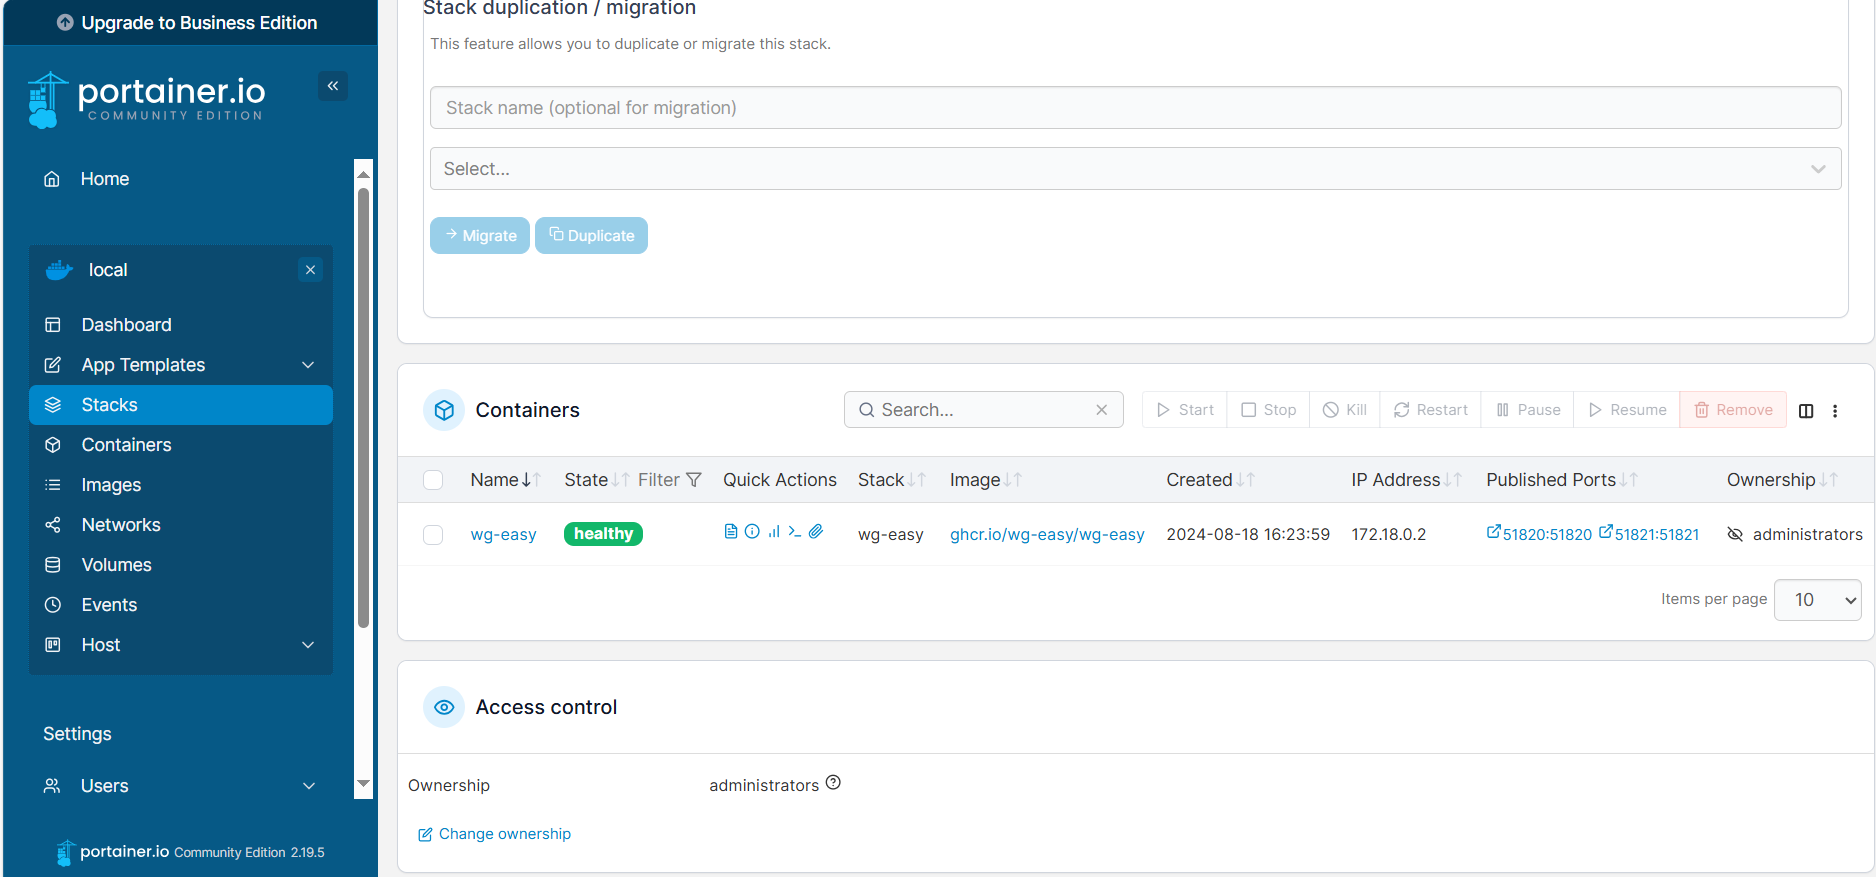This screenshot has width=1876, height=877.
Task: Open Stacks in the sidebar
Action: point(181,405)
